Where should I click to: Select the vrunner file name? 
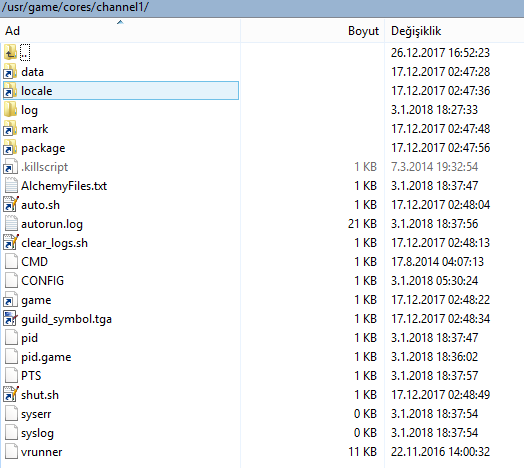[41, 452]
